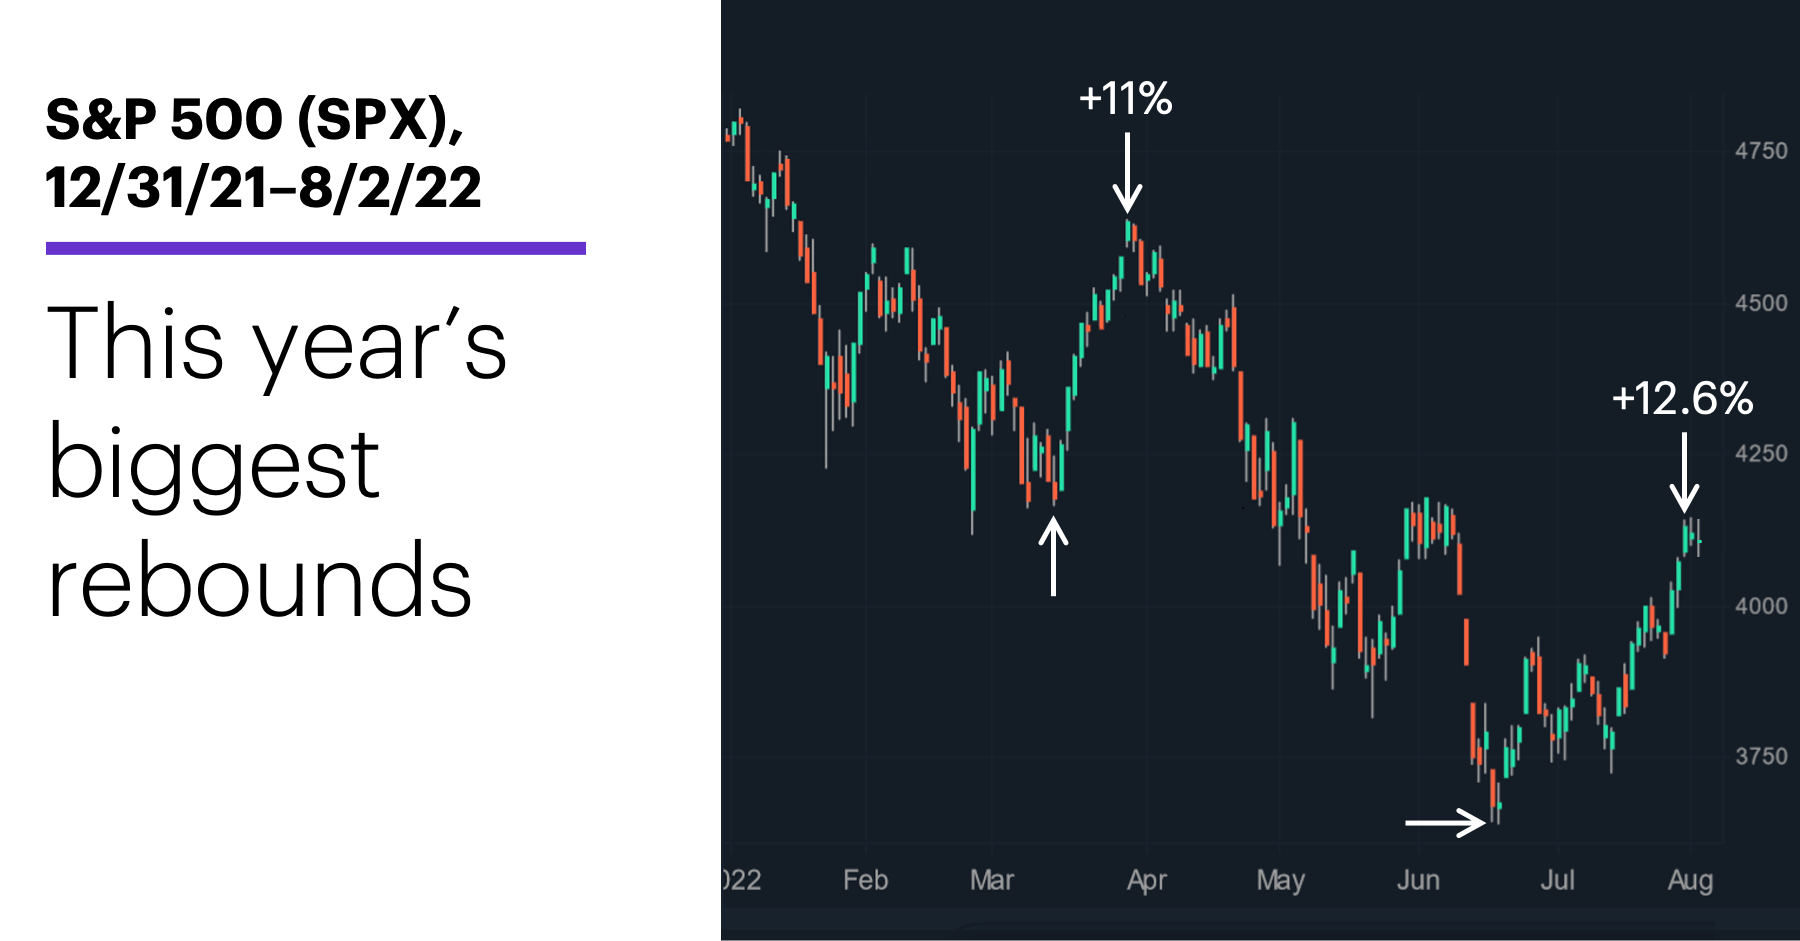Click the purple divider line under title
Viewport: 1800px width, 941px height.
point(316,248)
